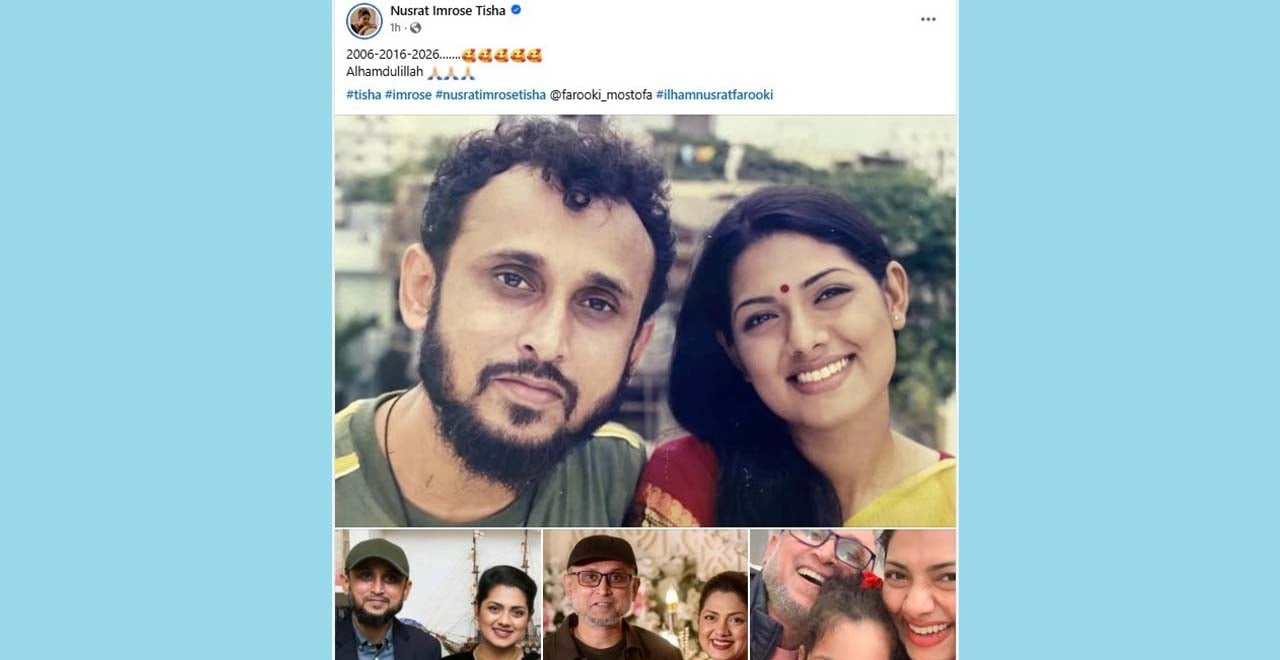Screen dimensions: 1280x660
Task: Click the first smiling-hearts emoji
Action: 468,55
